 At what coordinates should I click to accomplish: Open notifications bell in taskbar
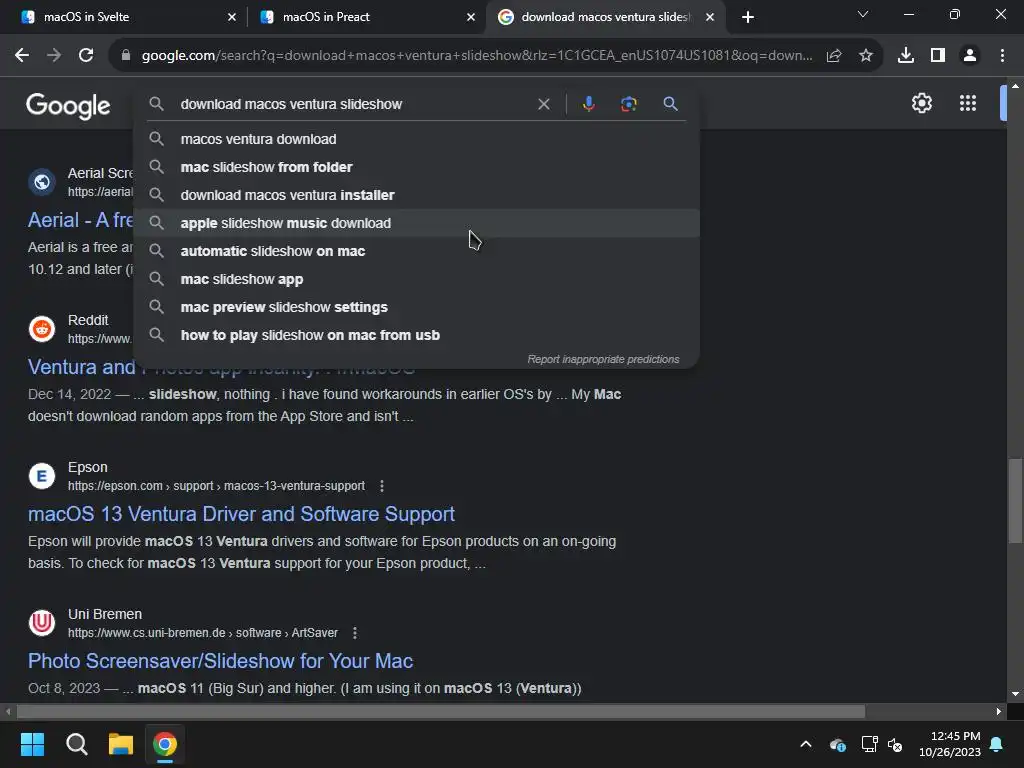pos(997,744)
